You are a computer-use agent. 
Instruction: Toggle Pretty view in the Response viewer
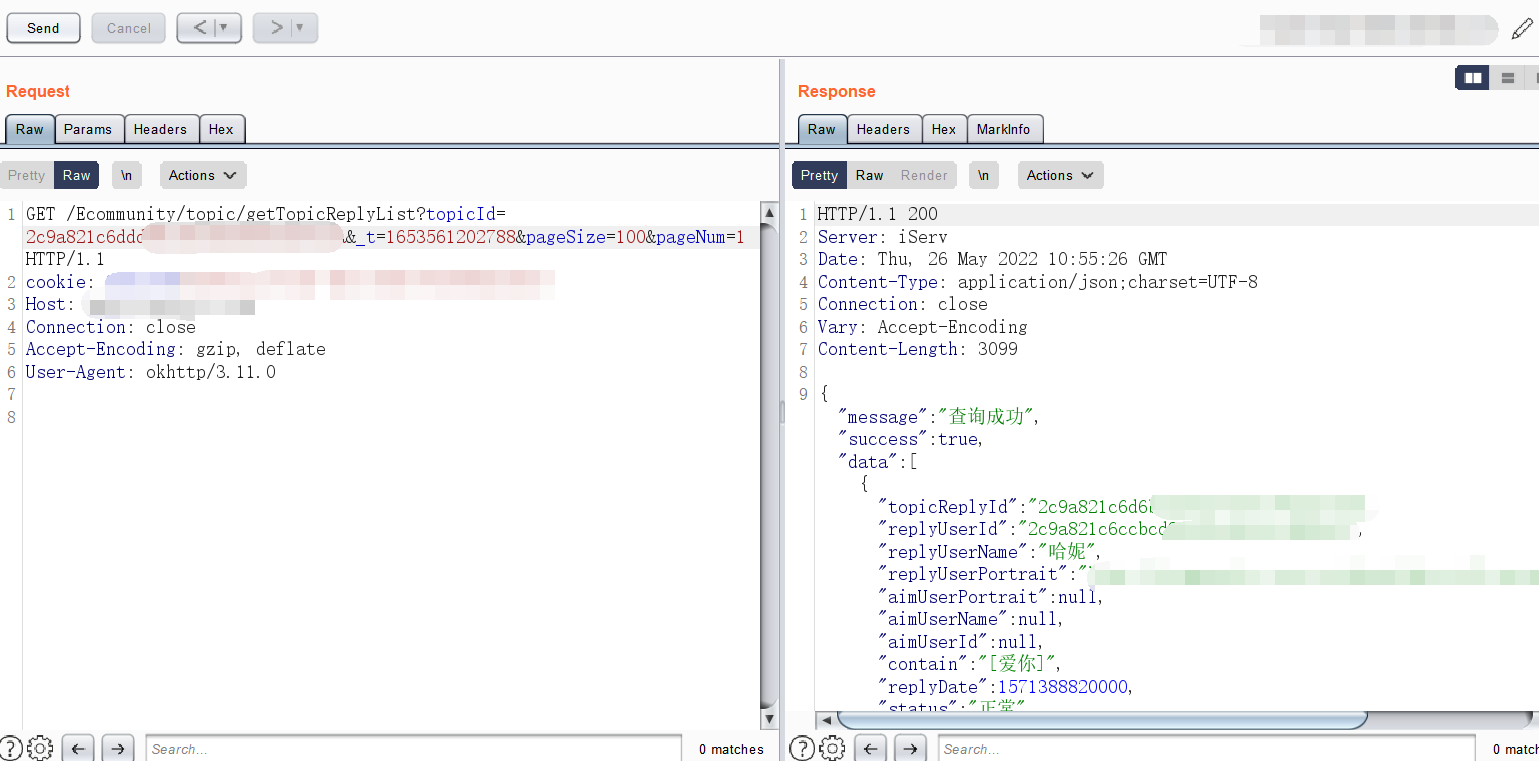pyautogui.click(x=819, y=175)
